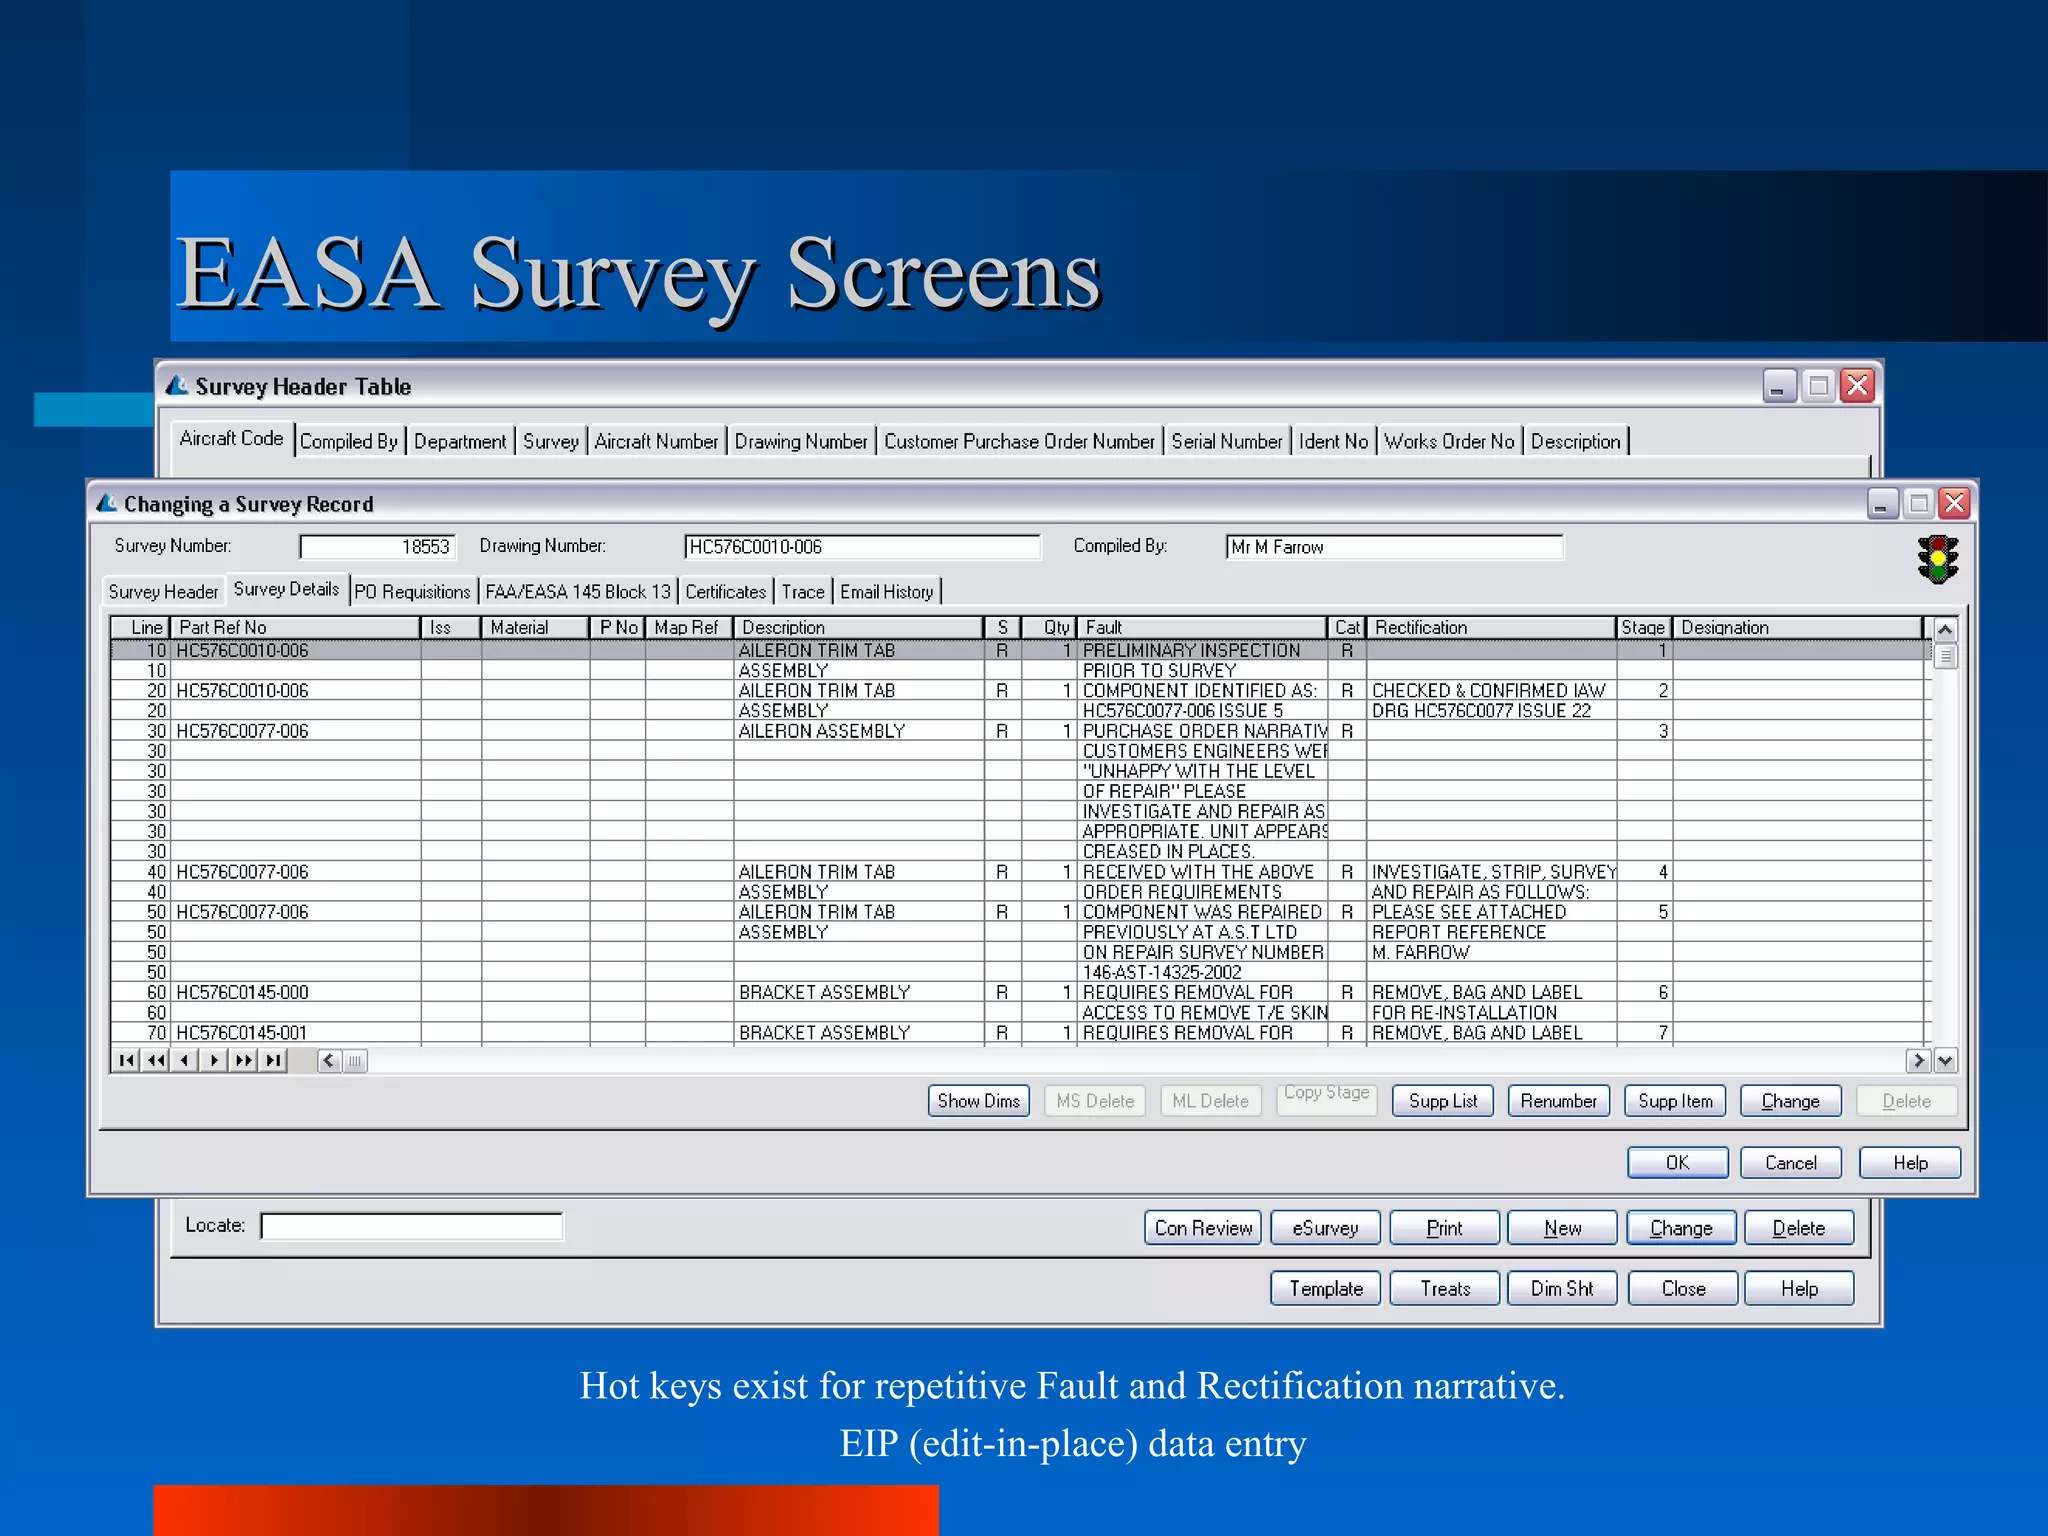The width and height of the screenshot is (2048, 1536).
Task: Select Customer Purchase Order Number tab
Action: [x=1019, y=441]
